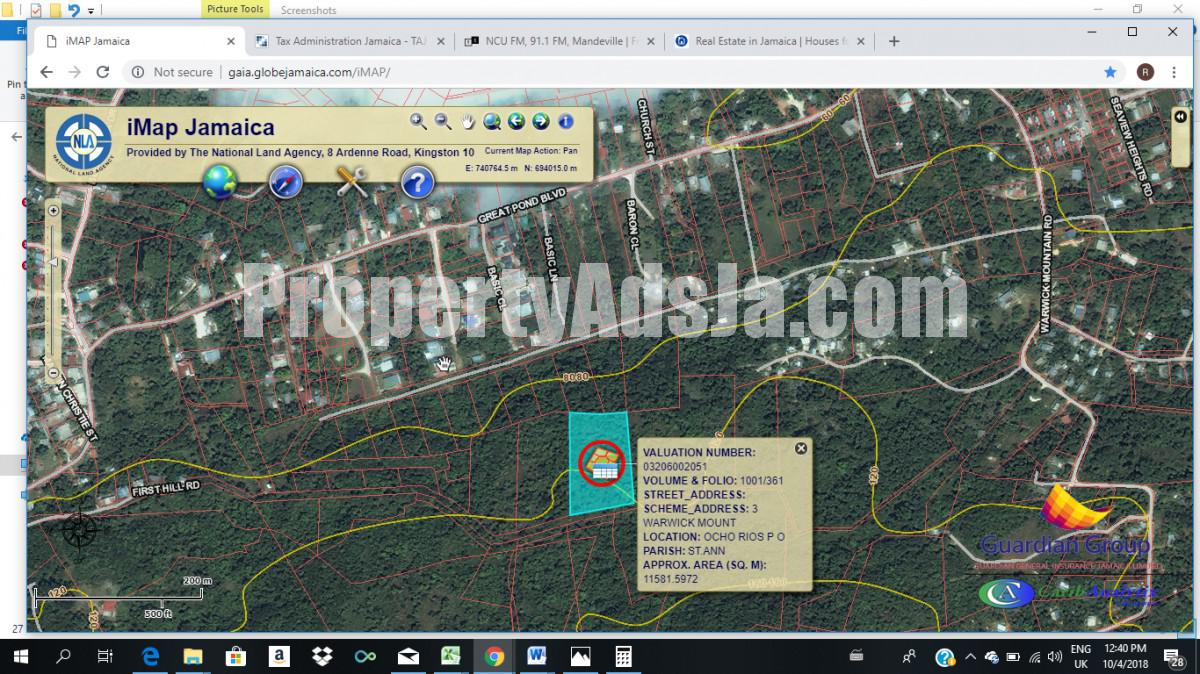Go to previous map extent via globe back-arrow

[x=516, y=121]
